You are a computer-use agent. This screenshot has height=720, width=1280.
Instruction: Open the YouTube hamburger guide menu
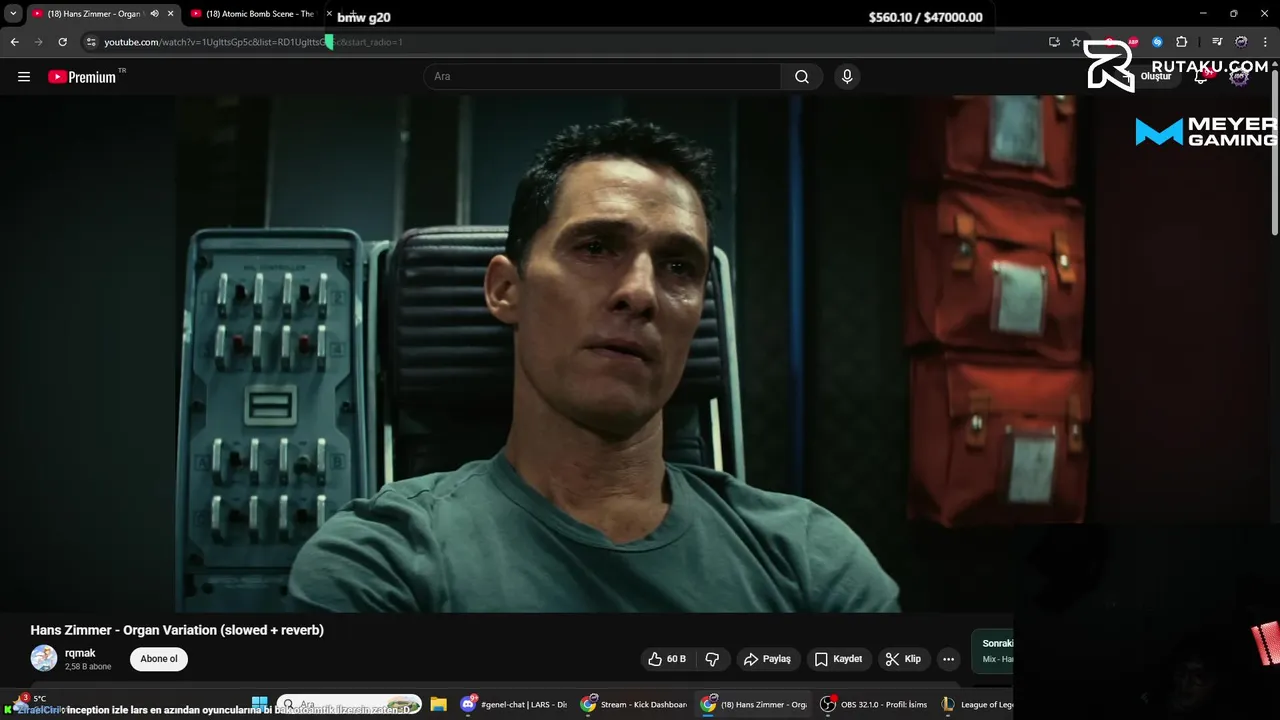(24, 77)
